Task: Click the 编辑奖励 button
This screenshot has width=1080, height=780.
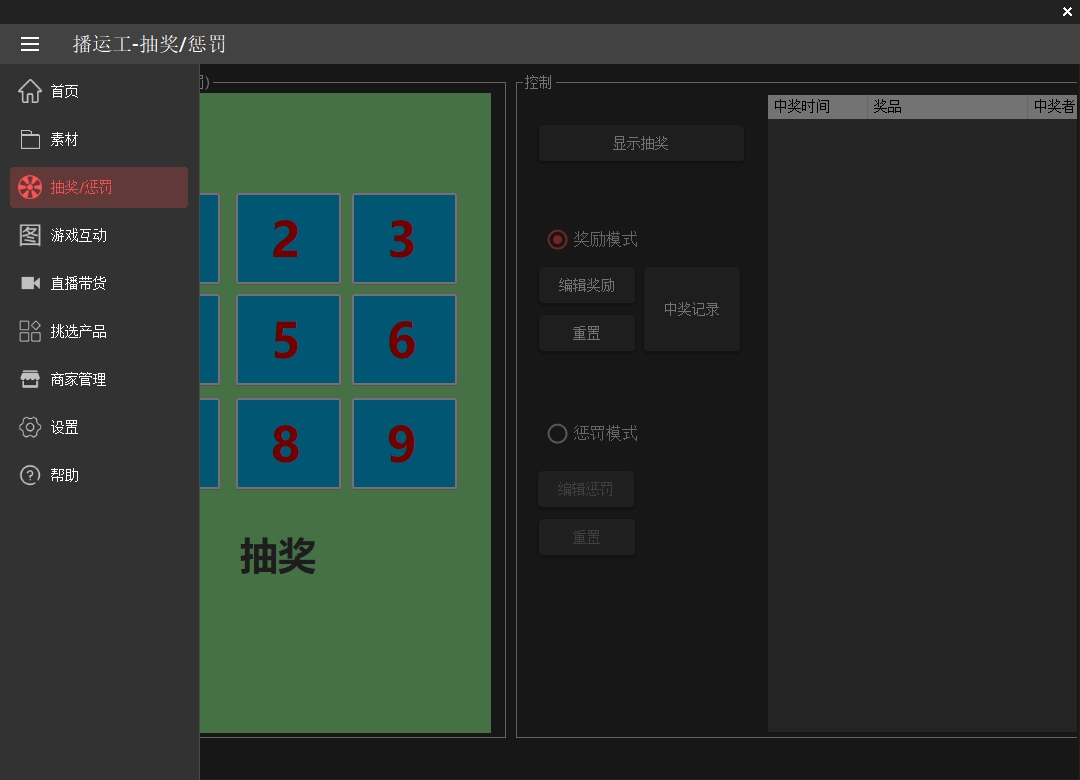Action: click(x=587, y=286)
